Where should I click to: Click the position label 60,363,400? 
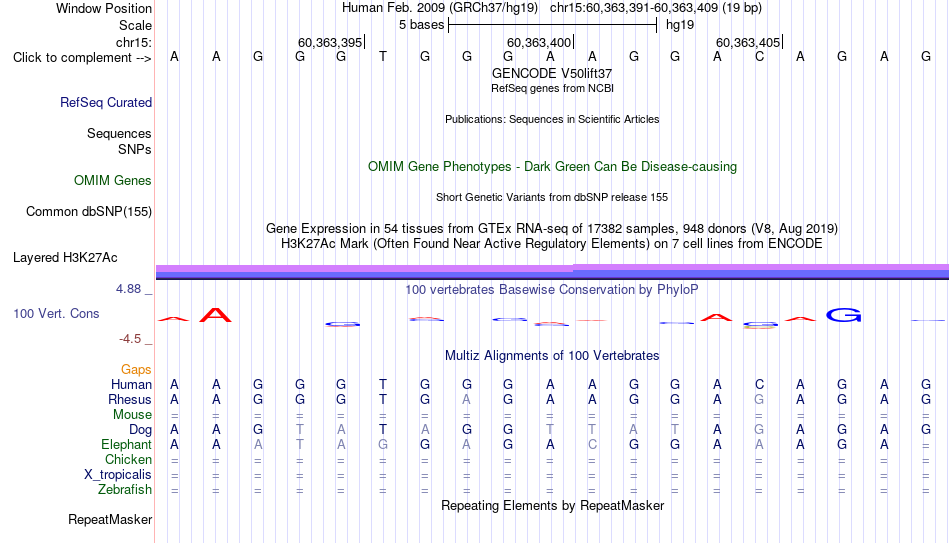(x=539, y=42)
